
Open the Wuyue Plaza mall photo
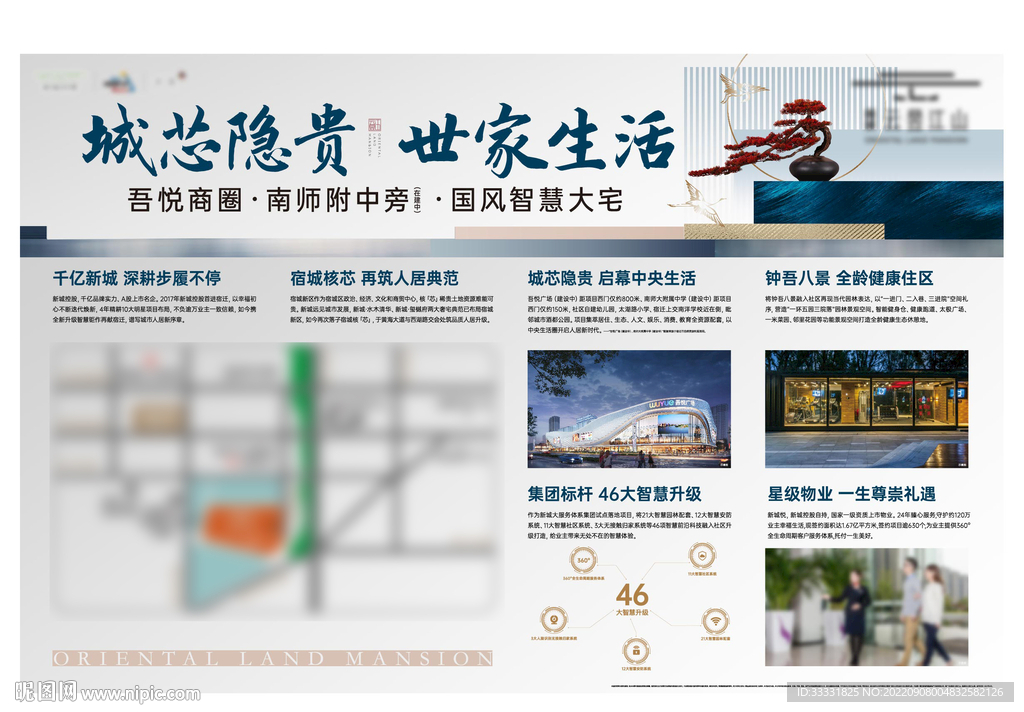[x=629, y=409]
